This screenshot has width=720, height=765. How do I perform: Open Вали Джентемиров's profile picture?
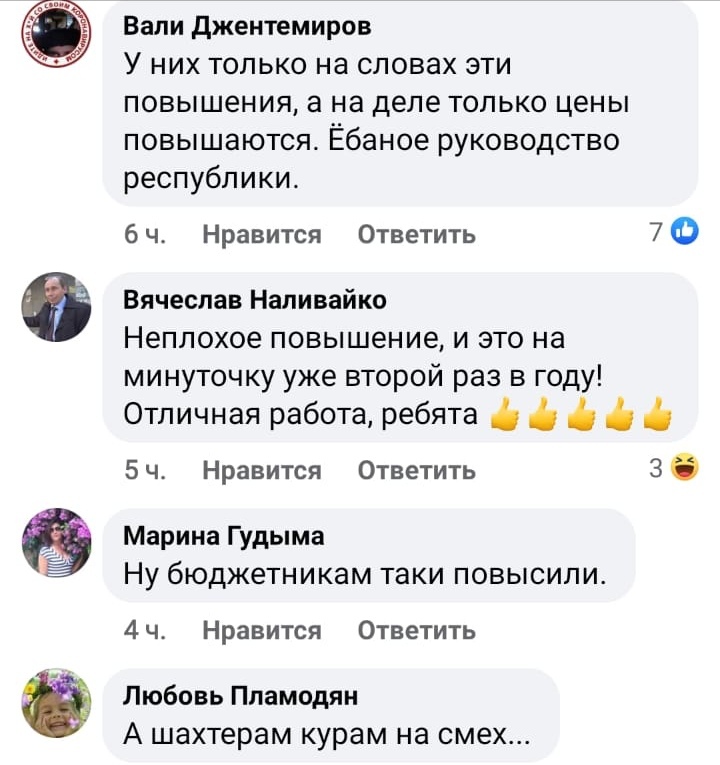coord(57,33)
